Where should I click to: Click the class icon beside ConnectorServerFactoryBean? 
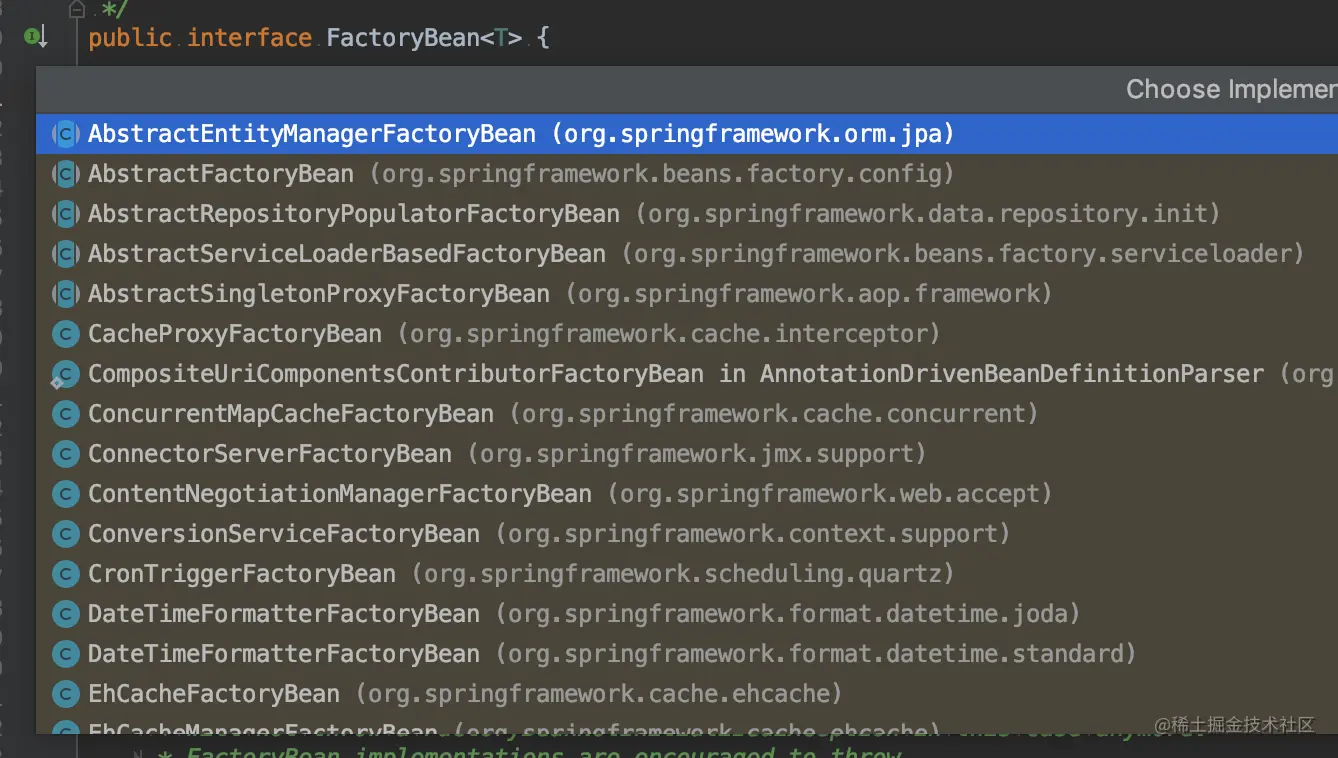64,453
